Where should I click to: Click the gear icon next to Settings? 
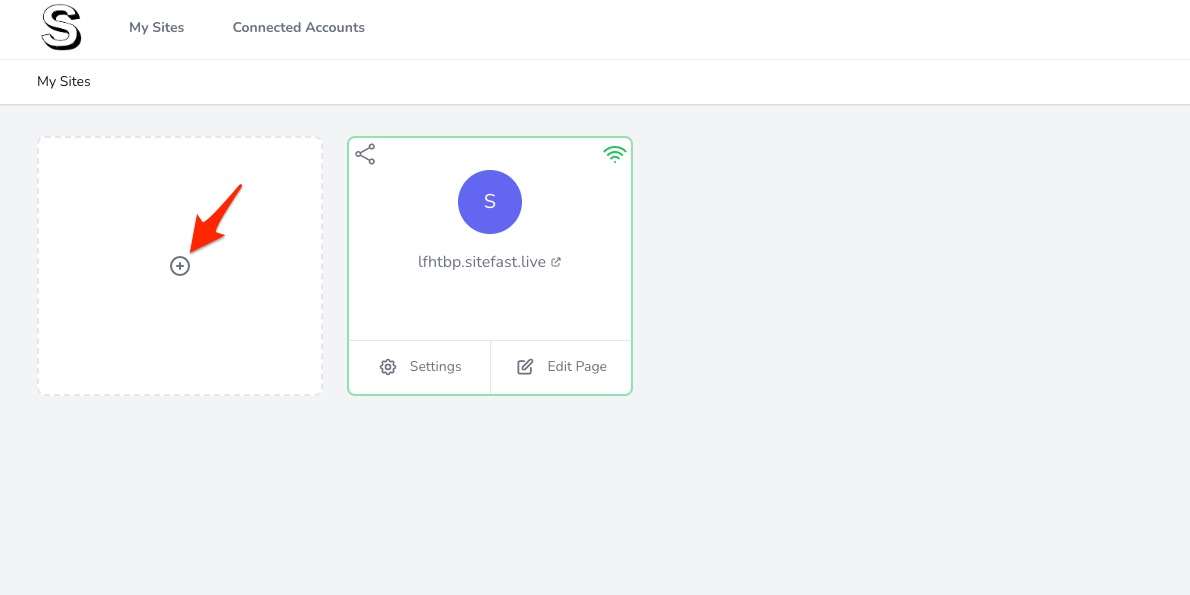[x=388, y=367]
